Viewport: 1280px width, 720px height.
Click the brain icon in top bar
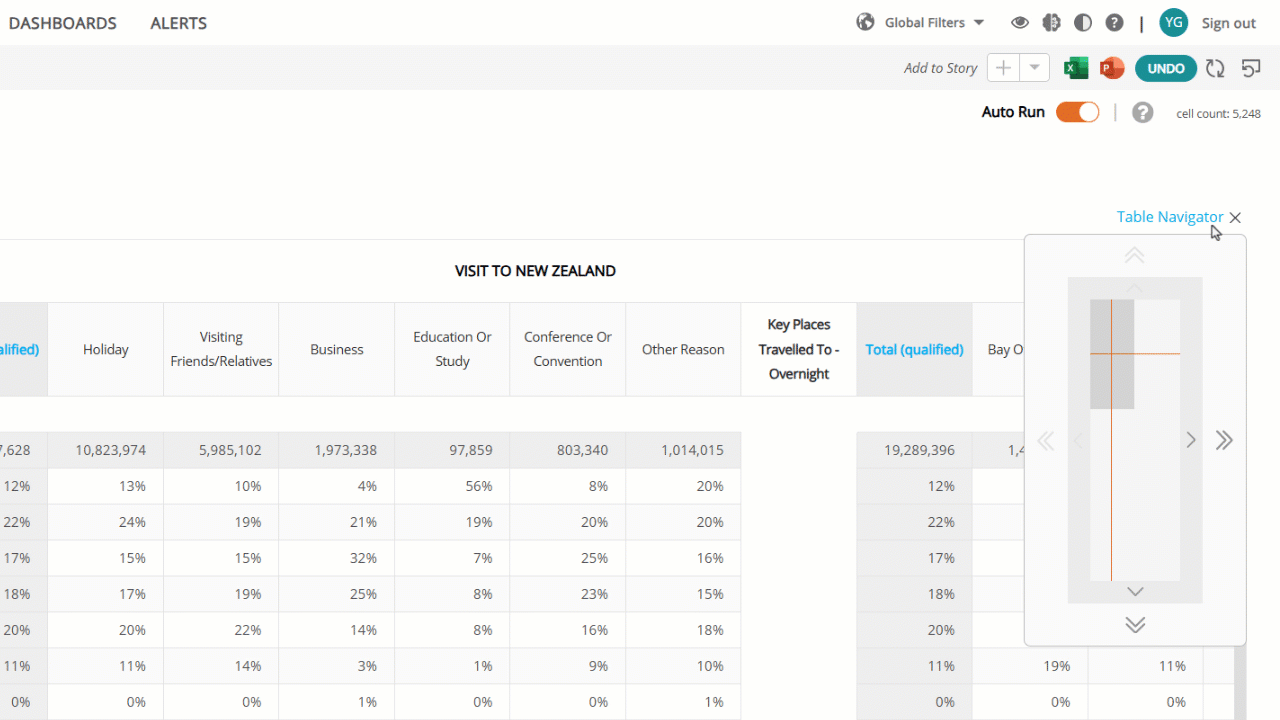[x=1051, y=22]
